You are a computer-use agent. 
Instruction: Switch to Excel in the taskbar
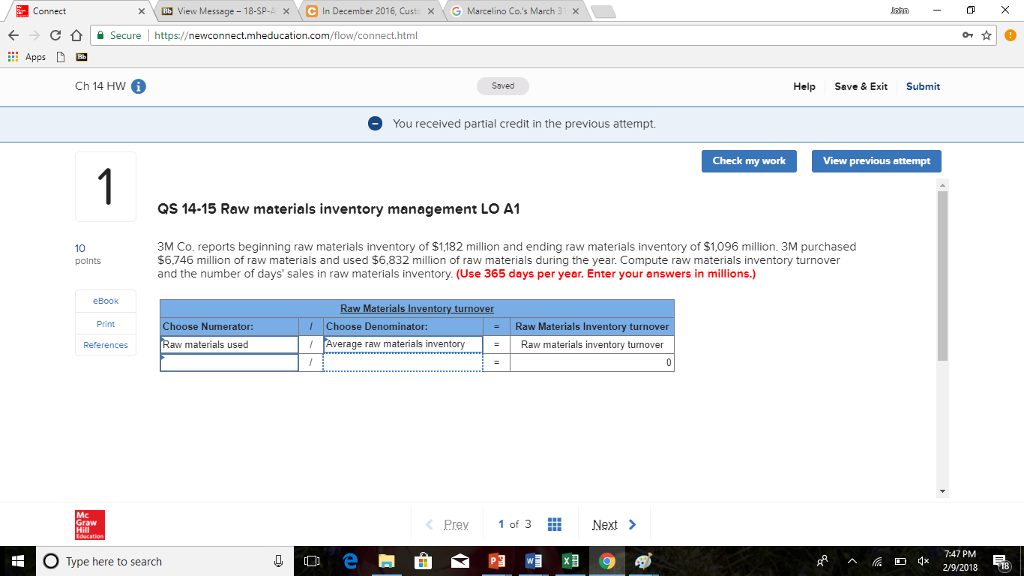click(x=570, y=561)
